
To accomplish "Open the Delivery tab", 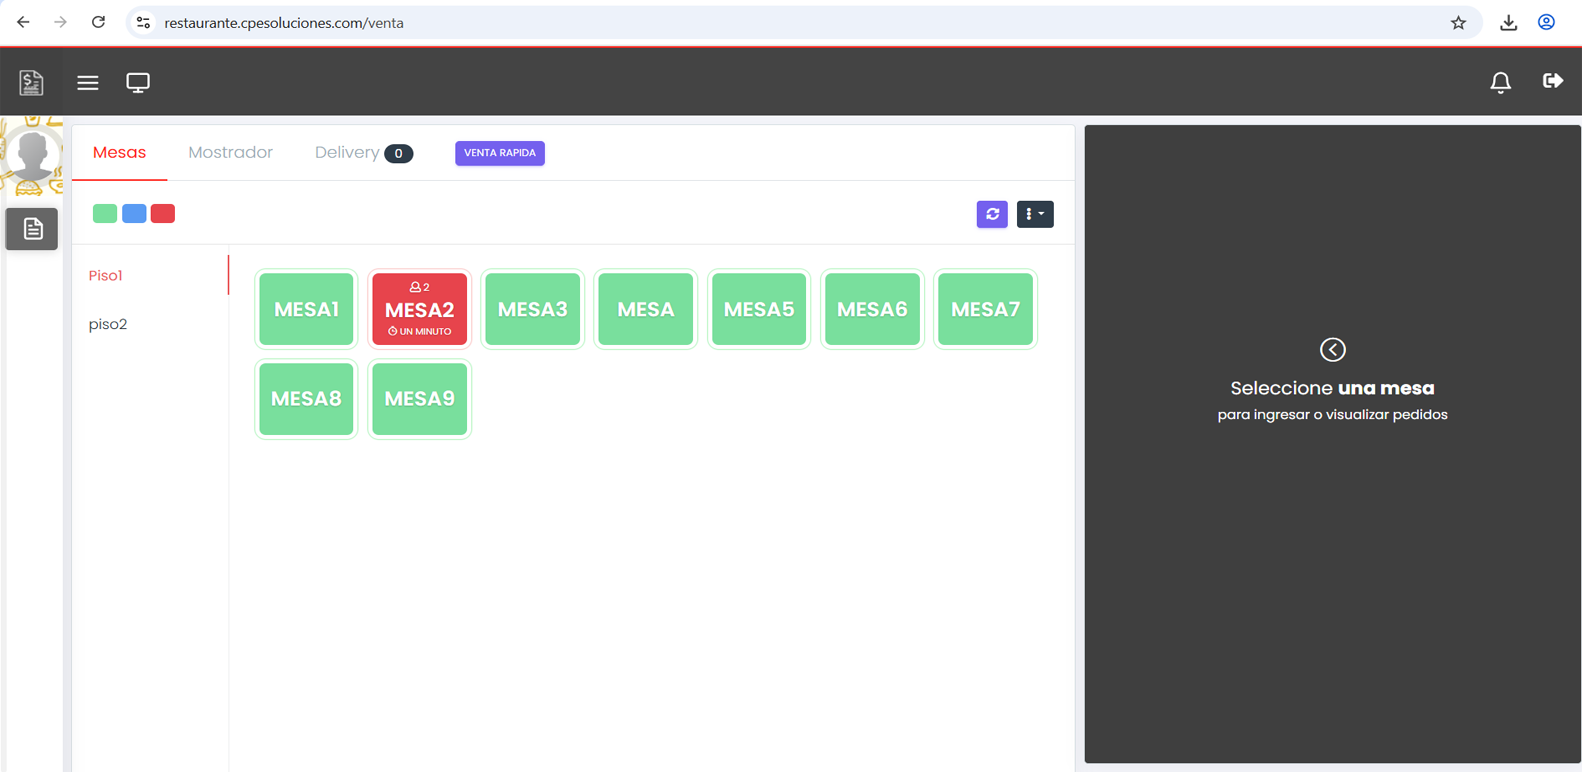I will [347, 152].
